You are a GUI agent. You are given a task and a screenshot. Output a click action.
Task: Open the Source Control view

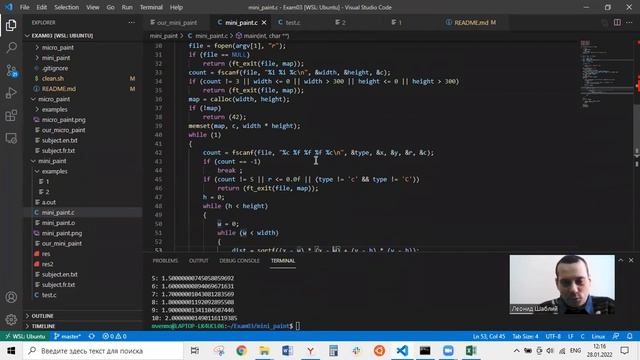pyautogui.click(x=11, y=71)
